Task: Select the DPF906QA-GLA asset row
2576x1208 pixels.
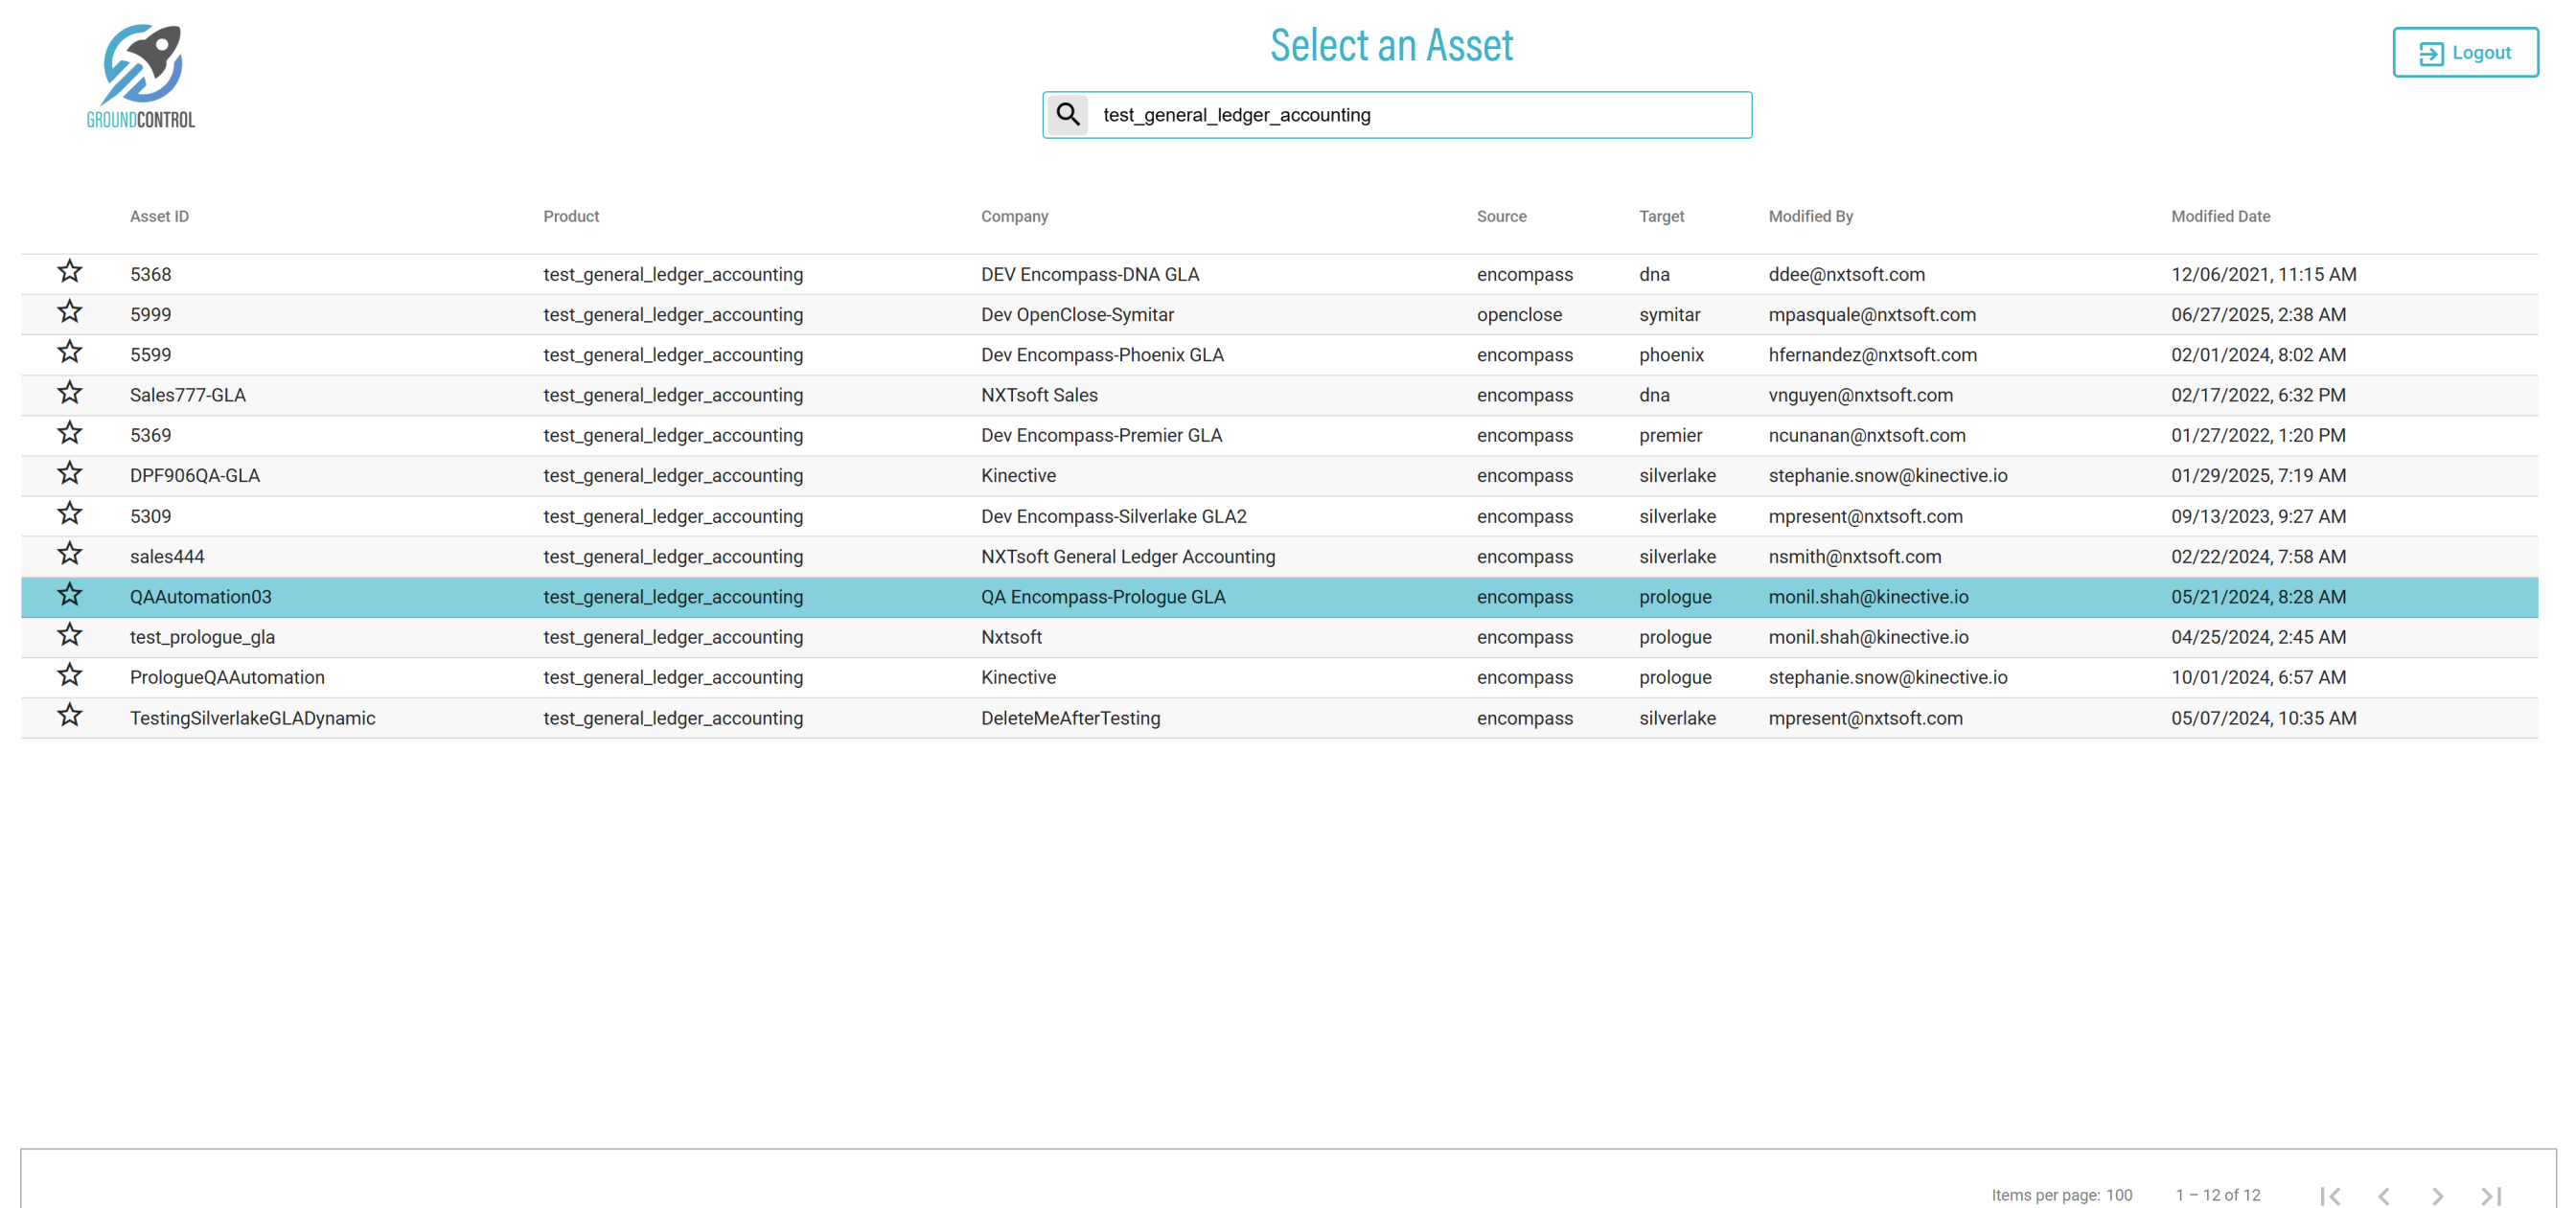Action: (195, 476)
